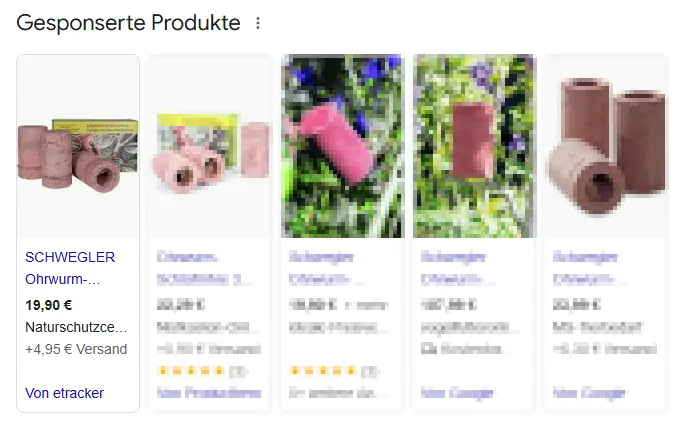Image resolution: width=687 pixels, height=428 pixels.
Task: Open the blurred bottom link on the fourth card
Action: 457,393
